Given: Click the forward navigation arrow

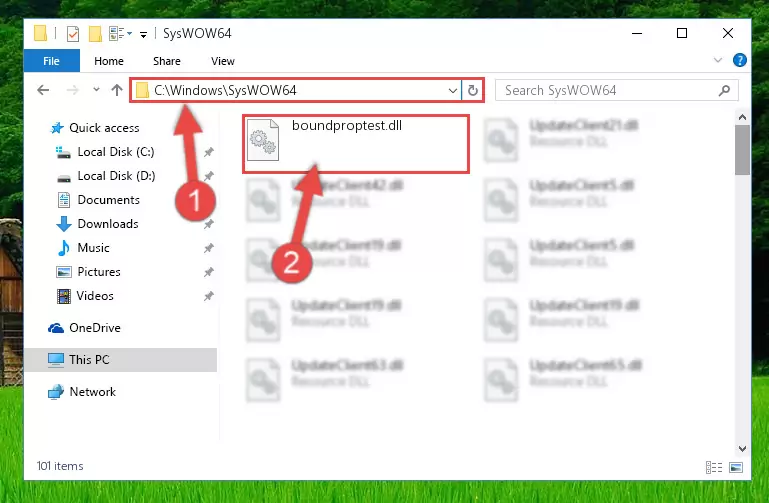Looking at the screenshot, I should tap(72, 90).
